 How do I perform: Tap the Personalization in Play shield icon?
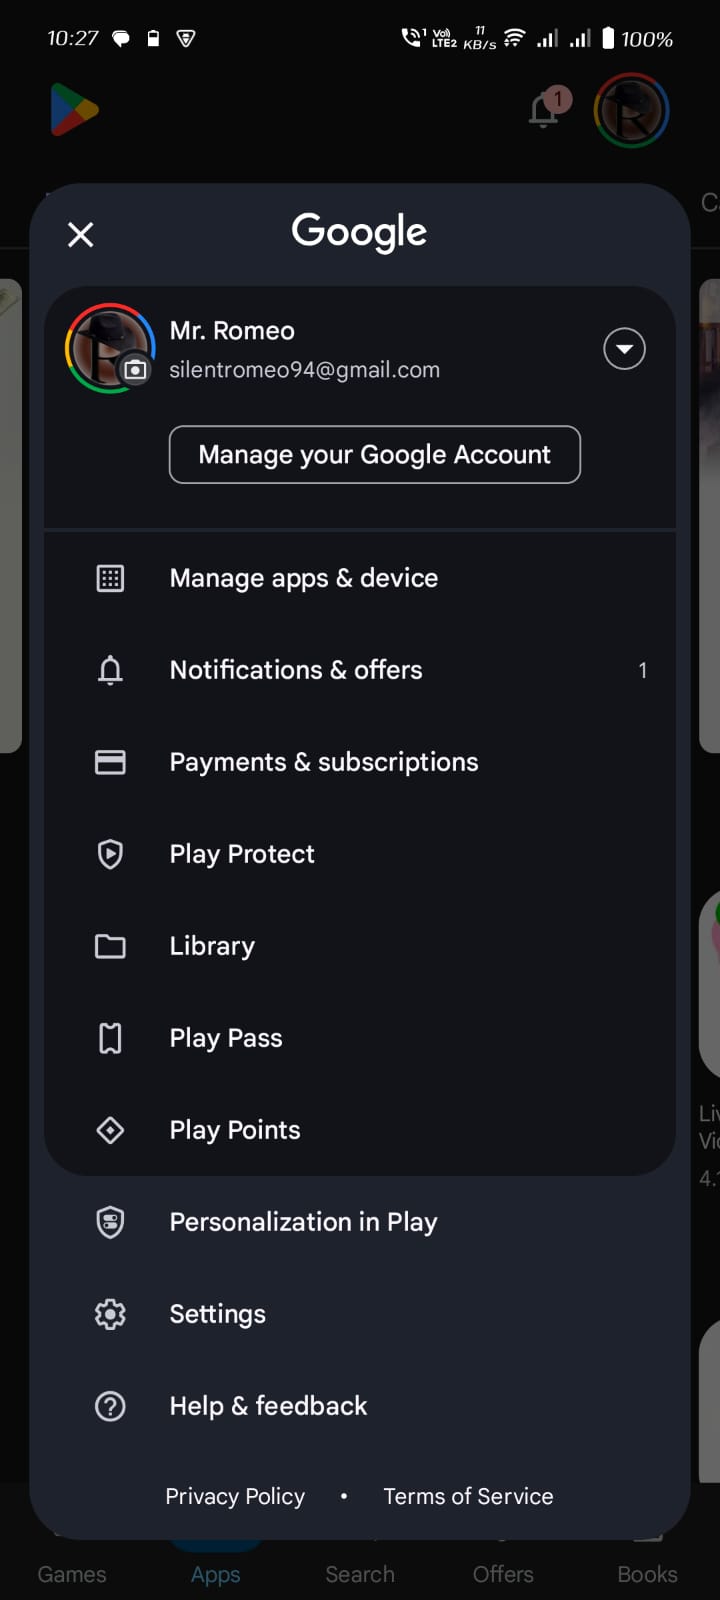pos(110,1222)
